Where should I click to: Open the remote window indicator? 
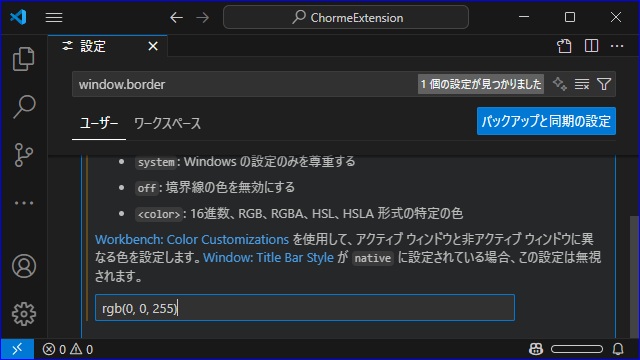(x=17, y=349)
